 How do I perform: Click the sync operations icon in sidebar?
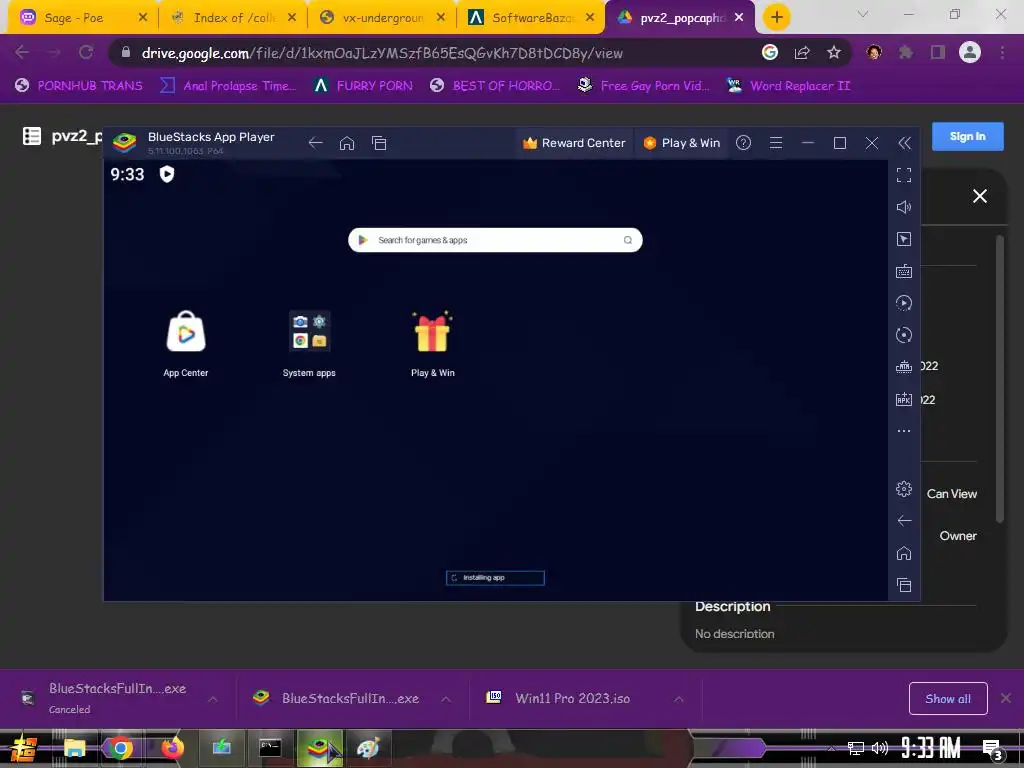click(x=904, y=303)
